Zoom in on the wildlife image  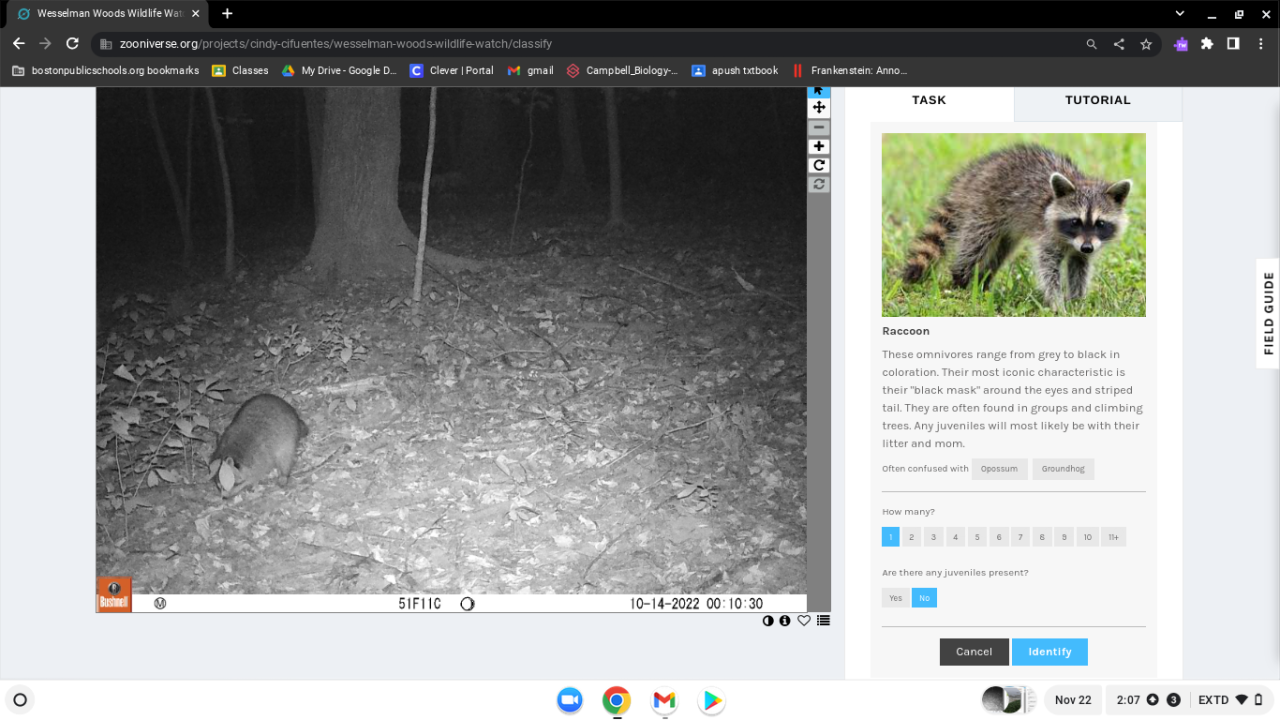coord(819,146)
